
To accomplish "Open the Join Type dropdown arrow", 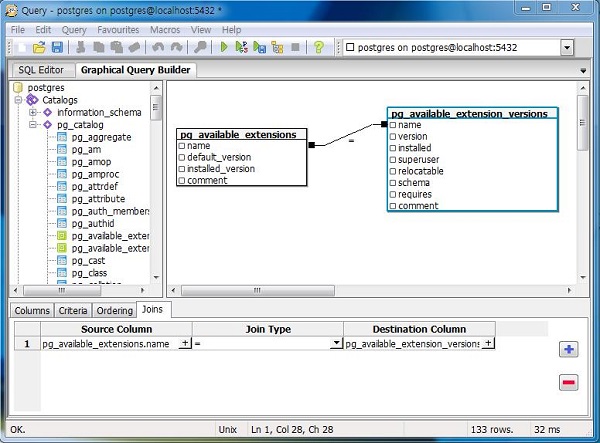I will click(x=336, y=343).
